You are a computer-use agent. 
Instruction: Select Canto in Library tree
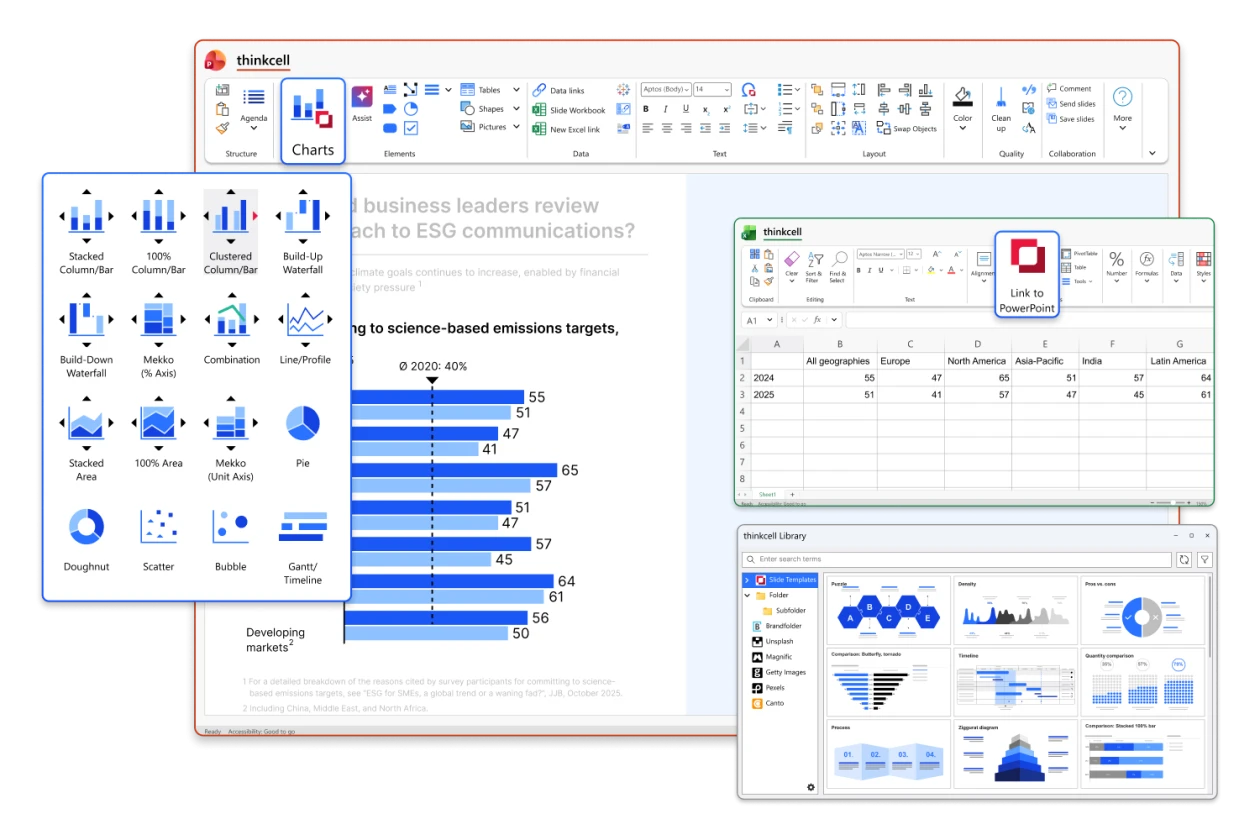(767, 703)
